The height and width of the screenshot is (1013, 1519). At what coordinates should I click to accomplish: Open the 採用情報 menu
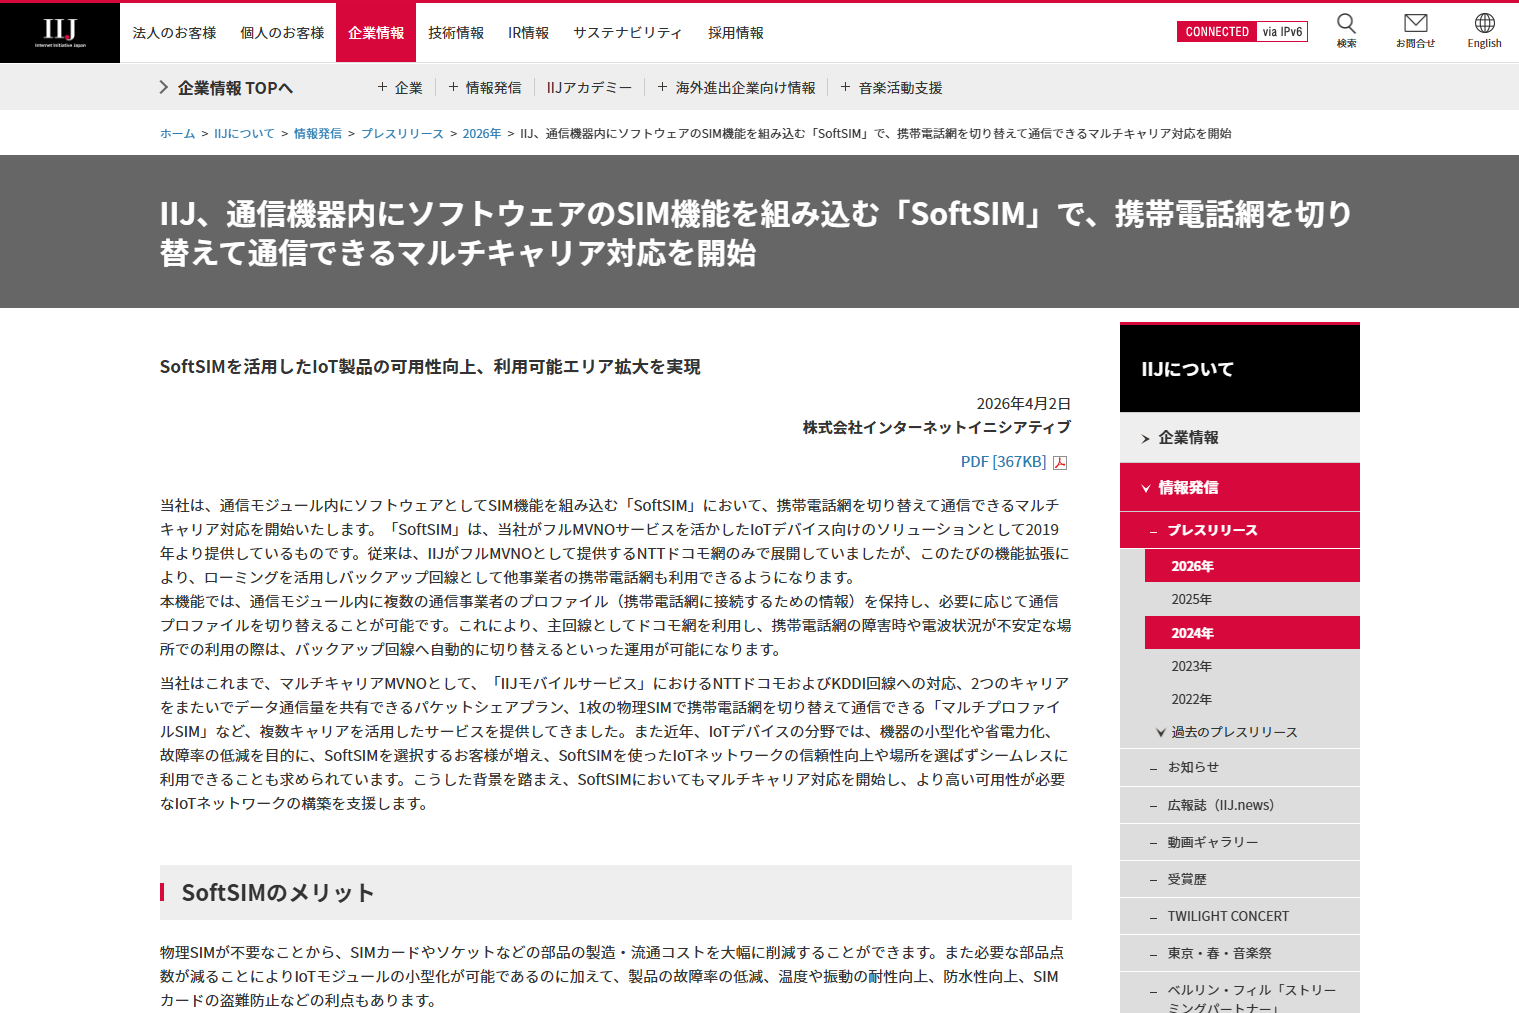click(x=736, y=33)
